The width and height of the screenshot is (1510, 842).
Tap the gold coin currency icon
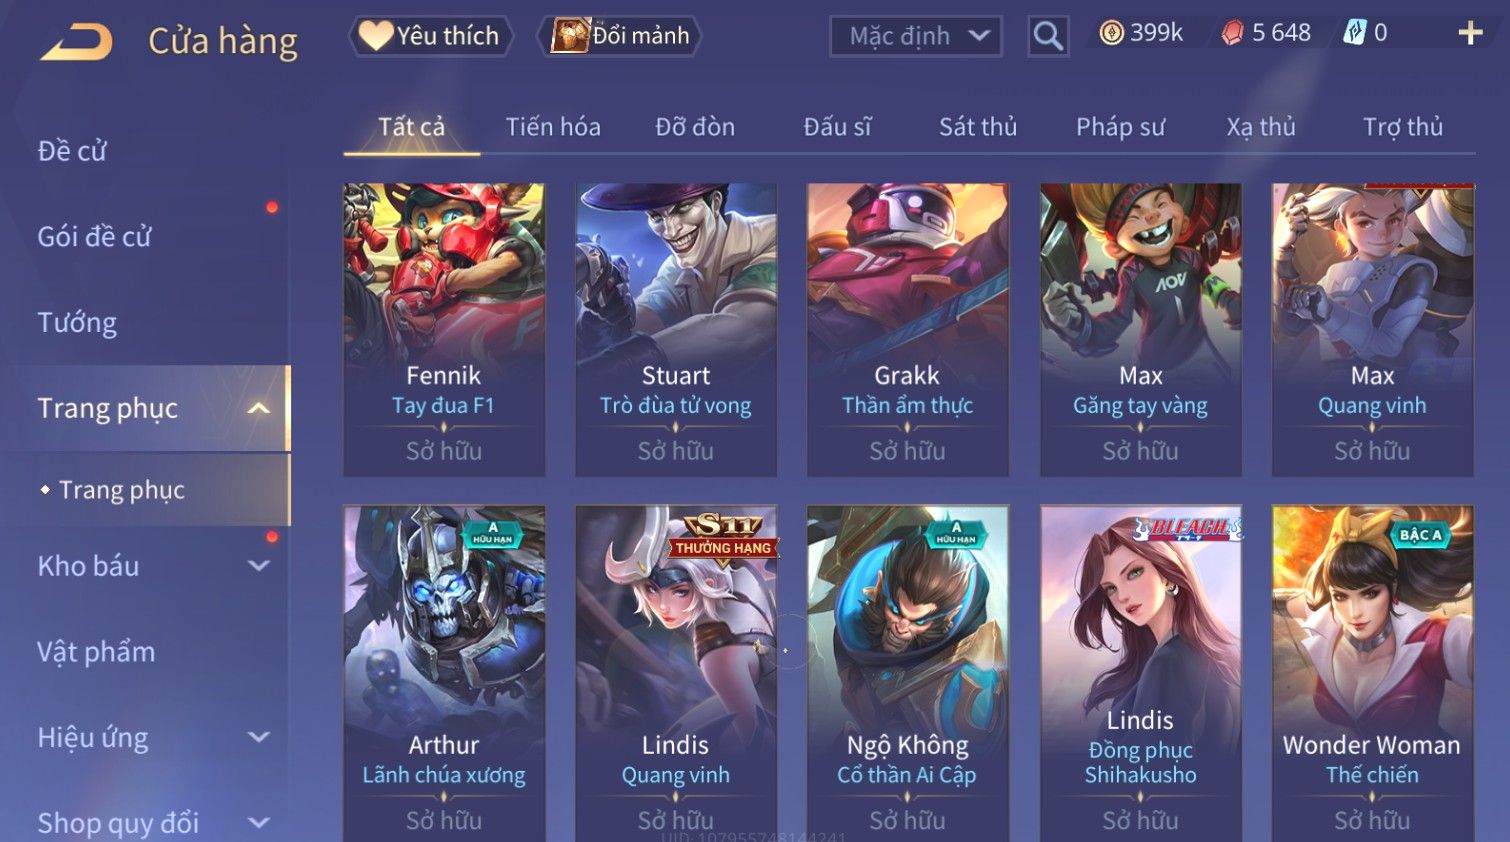1111,33
